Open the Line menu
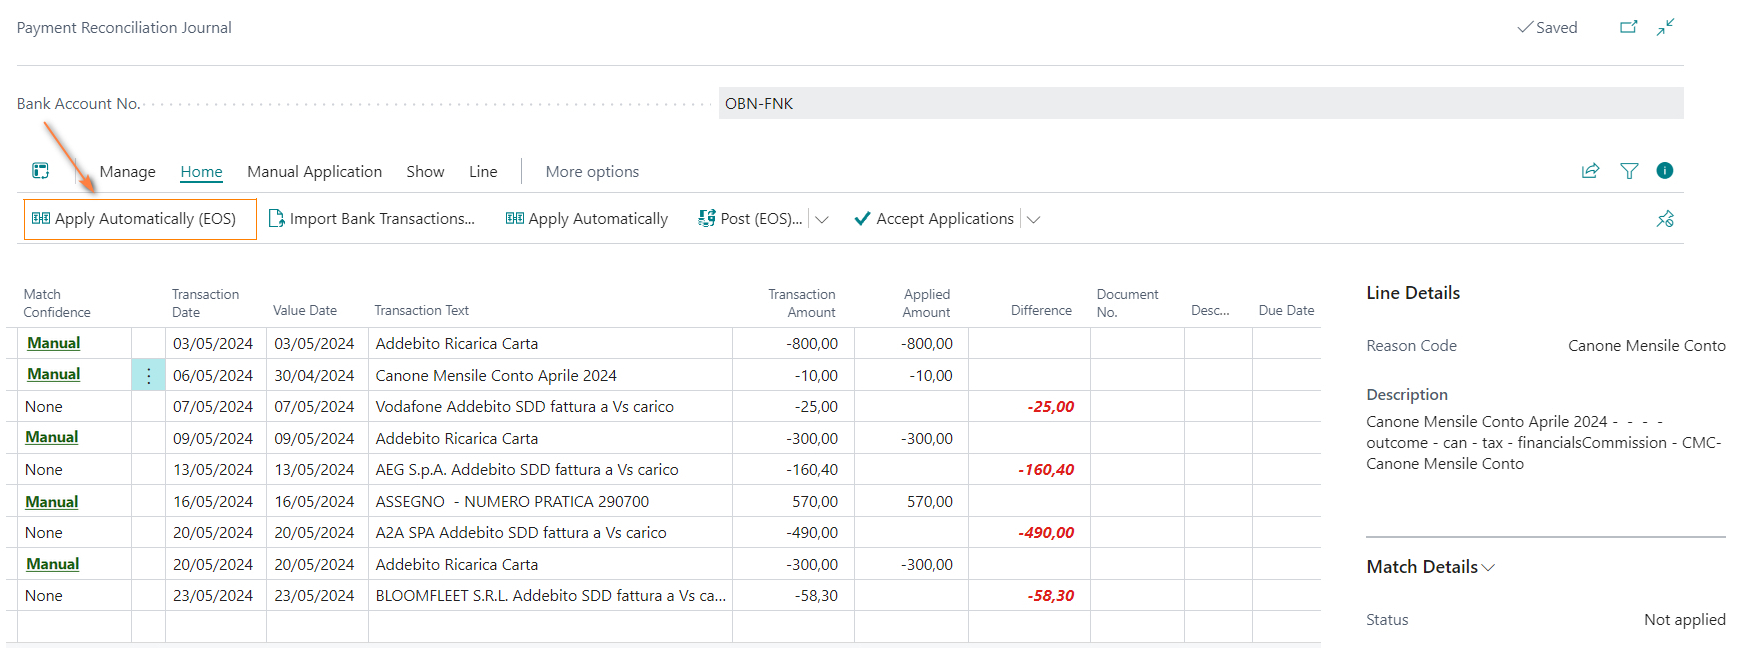This screenshot has height=648, width=1747. pos(483,172)
